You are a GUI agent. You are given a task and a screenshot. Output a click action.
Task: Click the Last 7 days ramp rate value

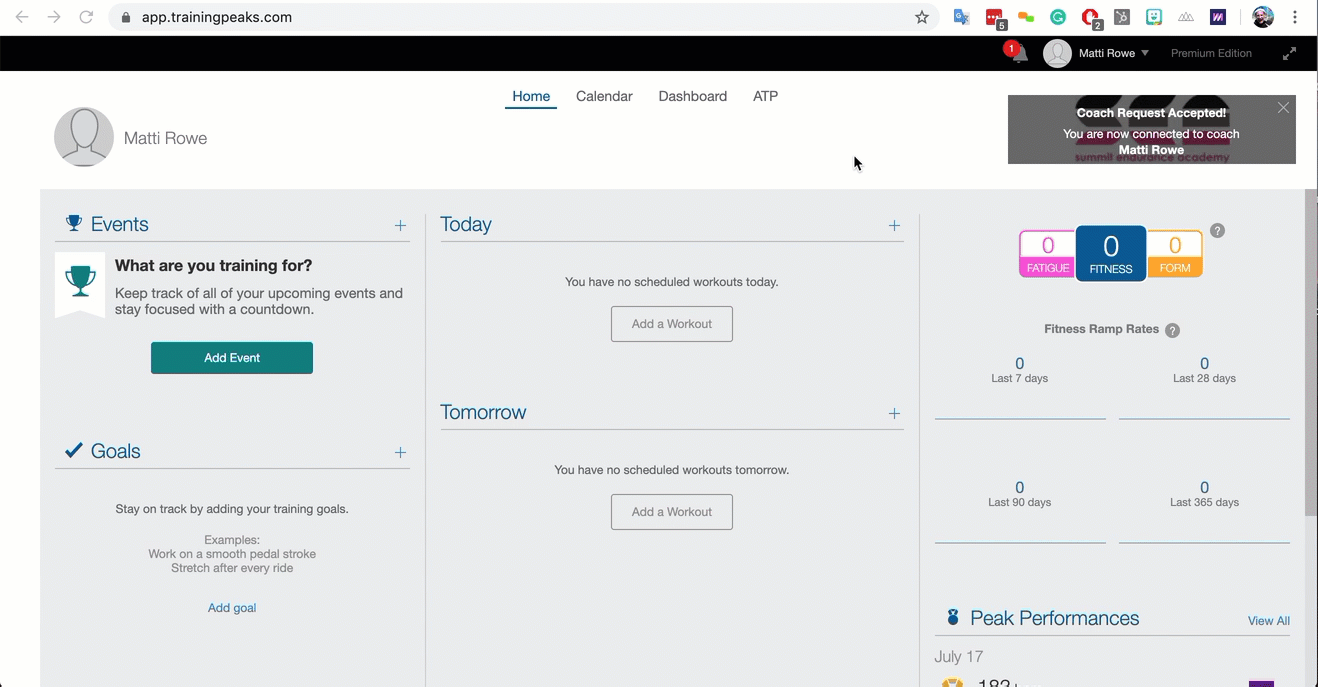click(1019, 364)
